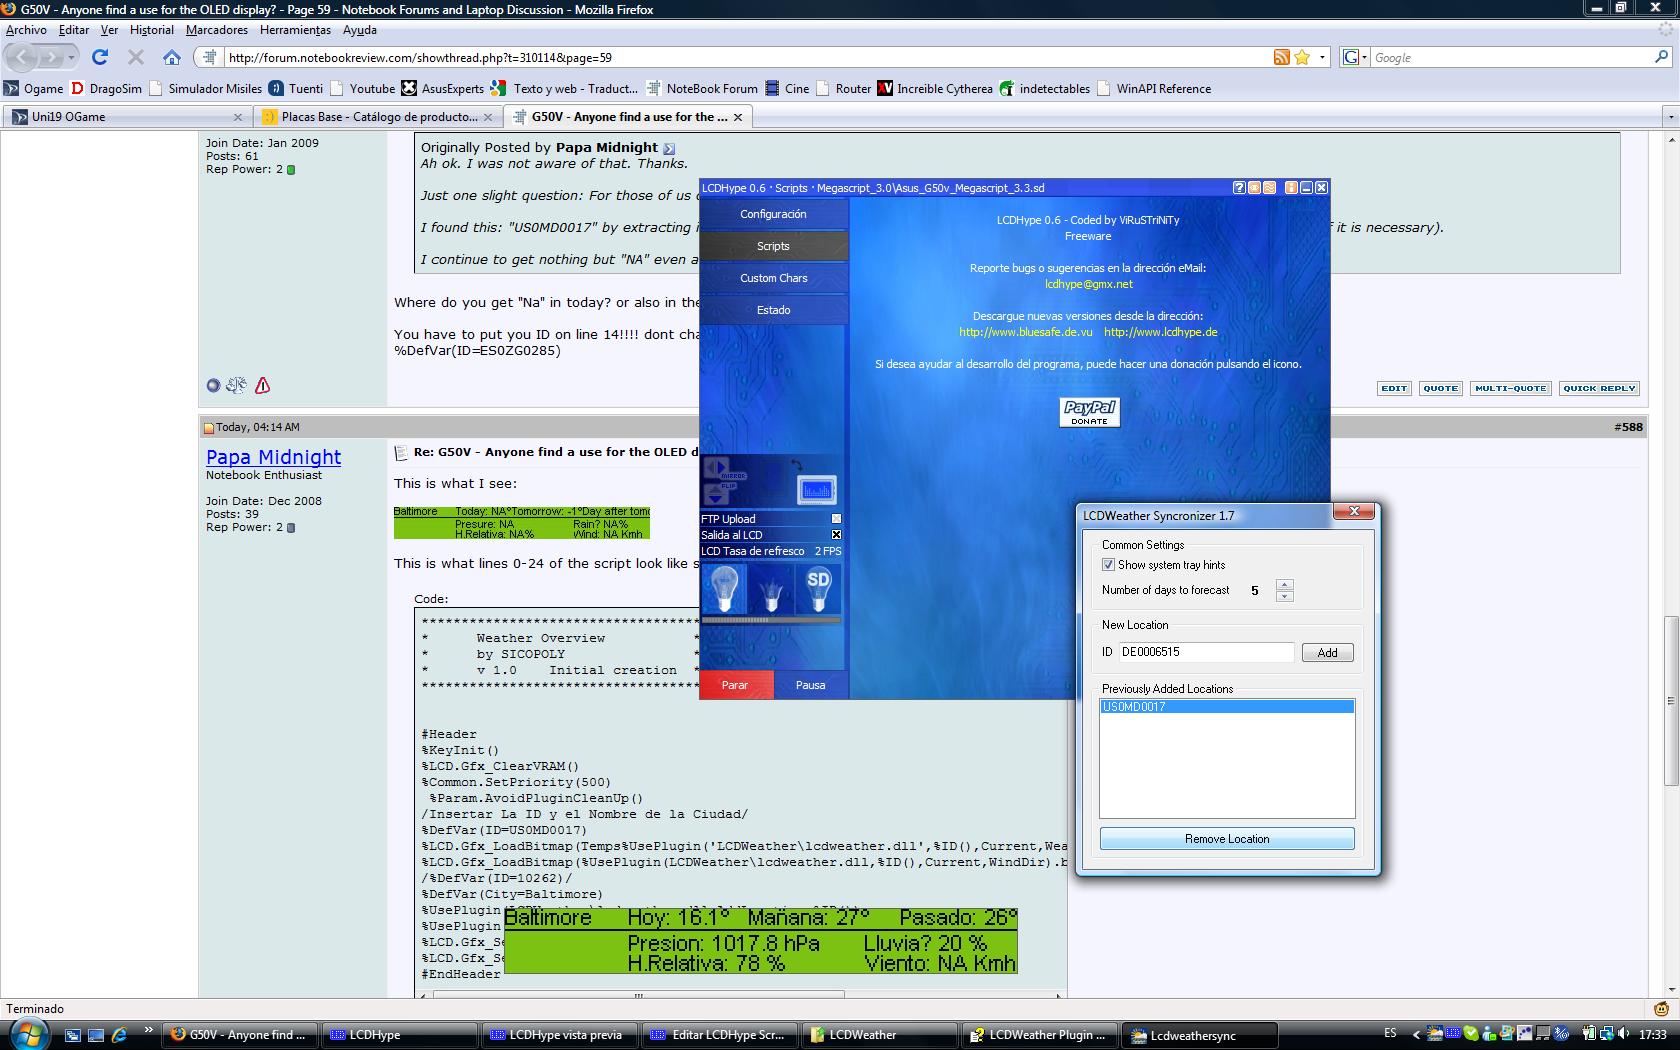Click the greyed-out stop loading X icon
This screenshot has height=1050, width=1680.
click(x=136, y=57)
